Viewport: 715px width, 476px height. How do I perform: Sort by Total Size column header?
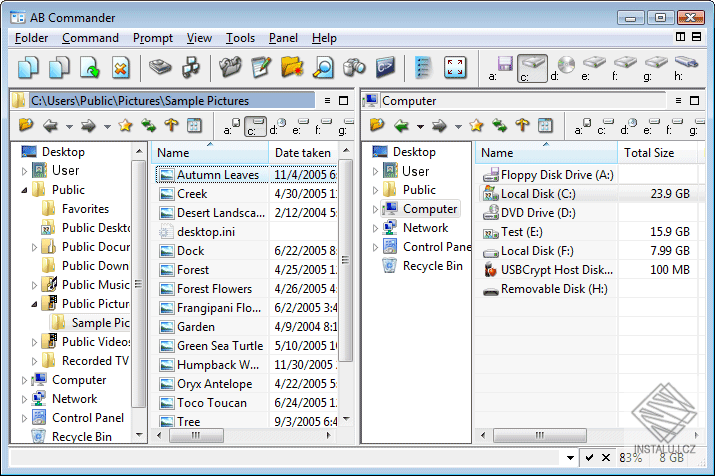click(x=658, y=153)
